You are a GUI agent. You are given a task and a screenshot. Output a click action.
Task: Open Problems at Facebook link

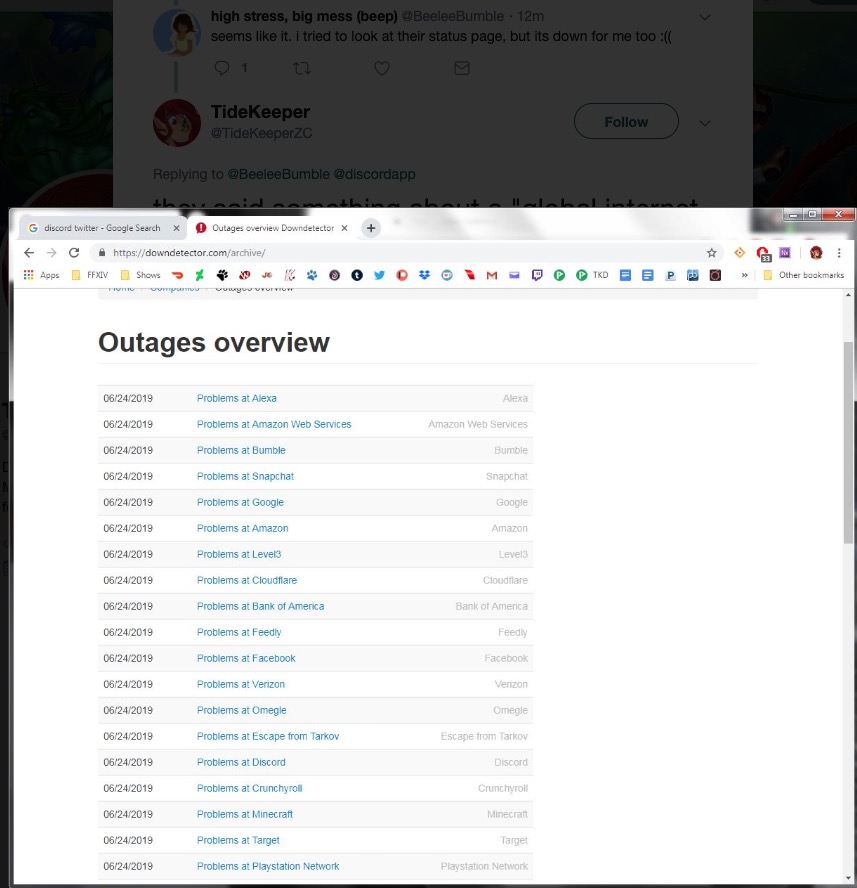(x=246, y=658)
